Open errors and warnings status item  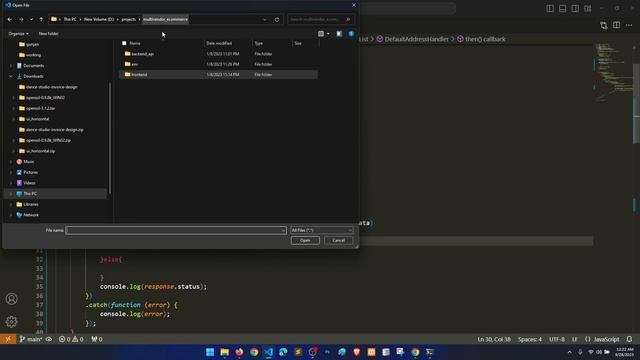71,339
